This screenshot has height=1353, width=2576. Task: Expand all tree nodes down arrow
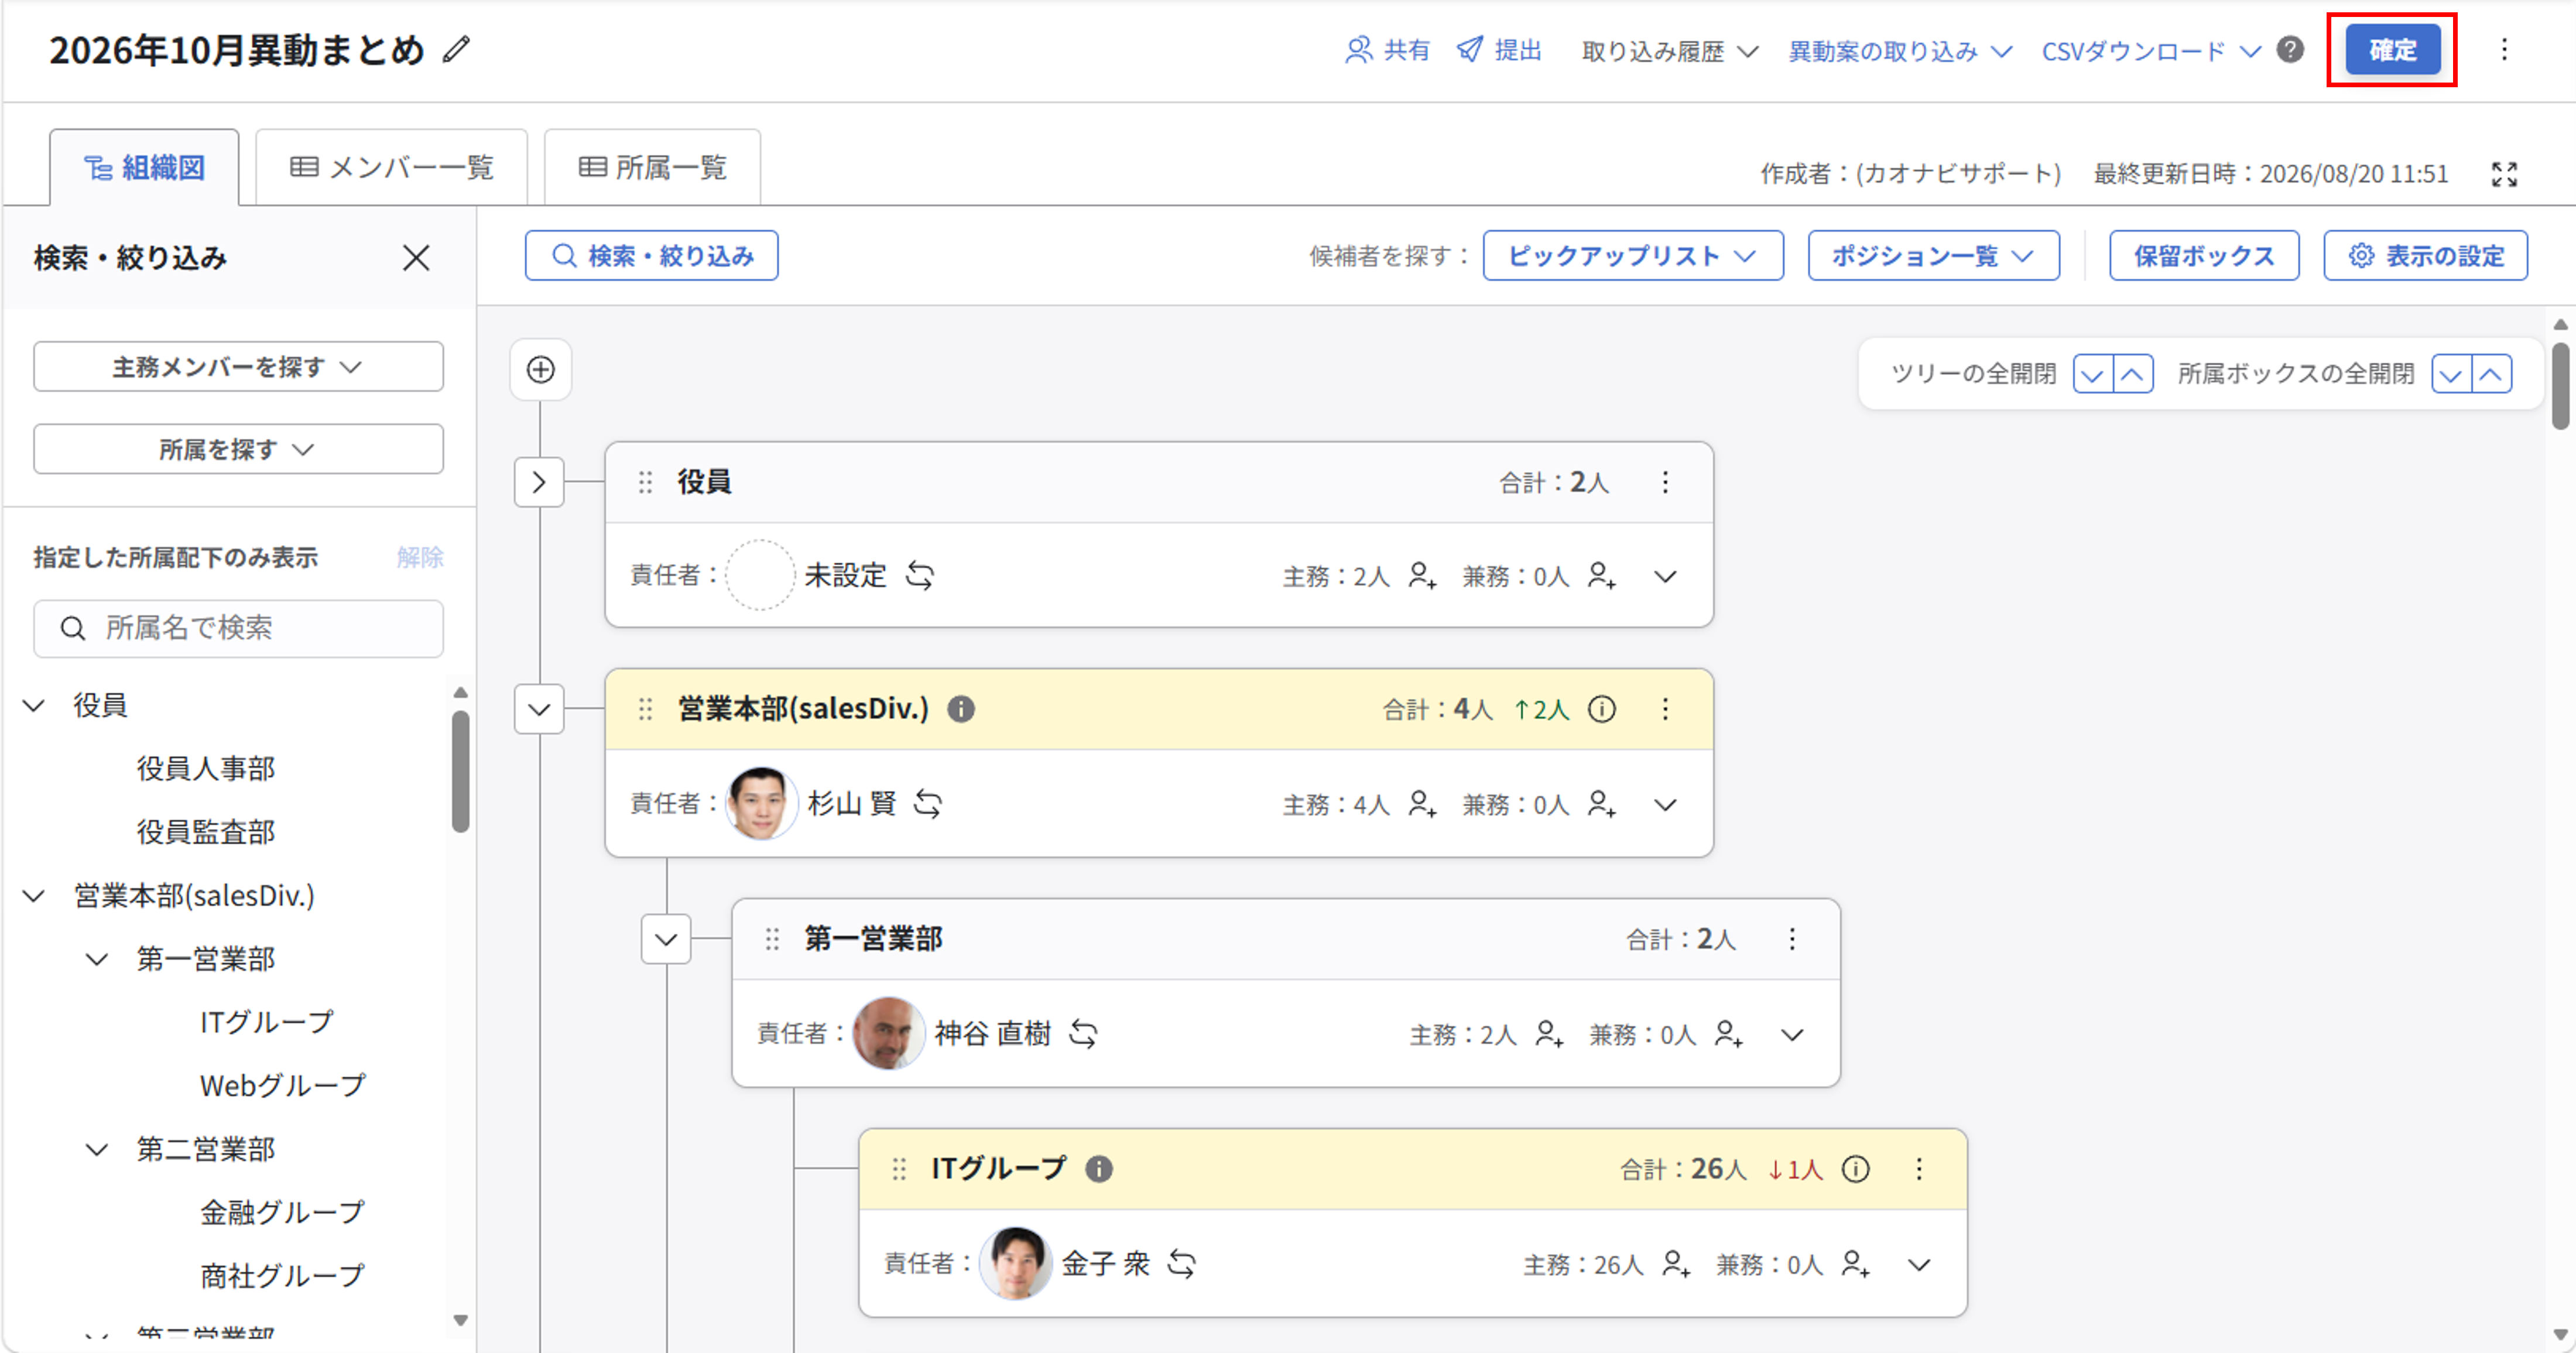pyautogui.click(x=2093, y=374)
